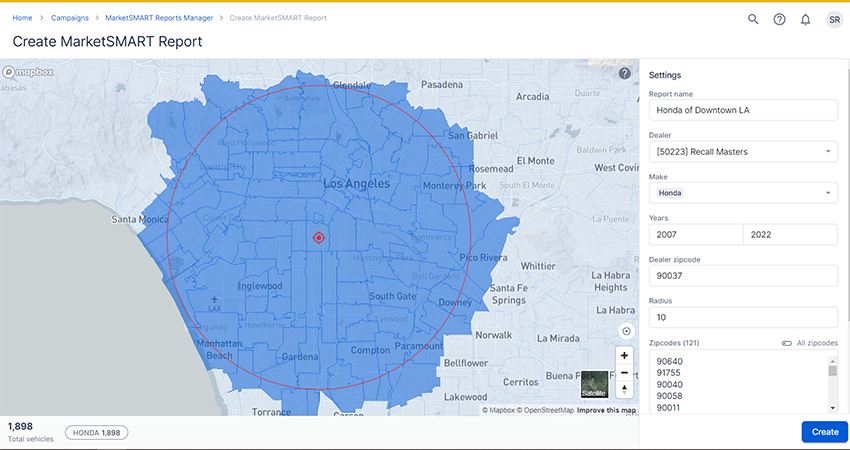Open the search icon in header
The height and width of the screenshot is (450, 850).
click(x=753, y=20)
